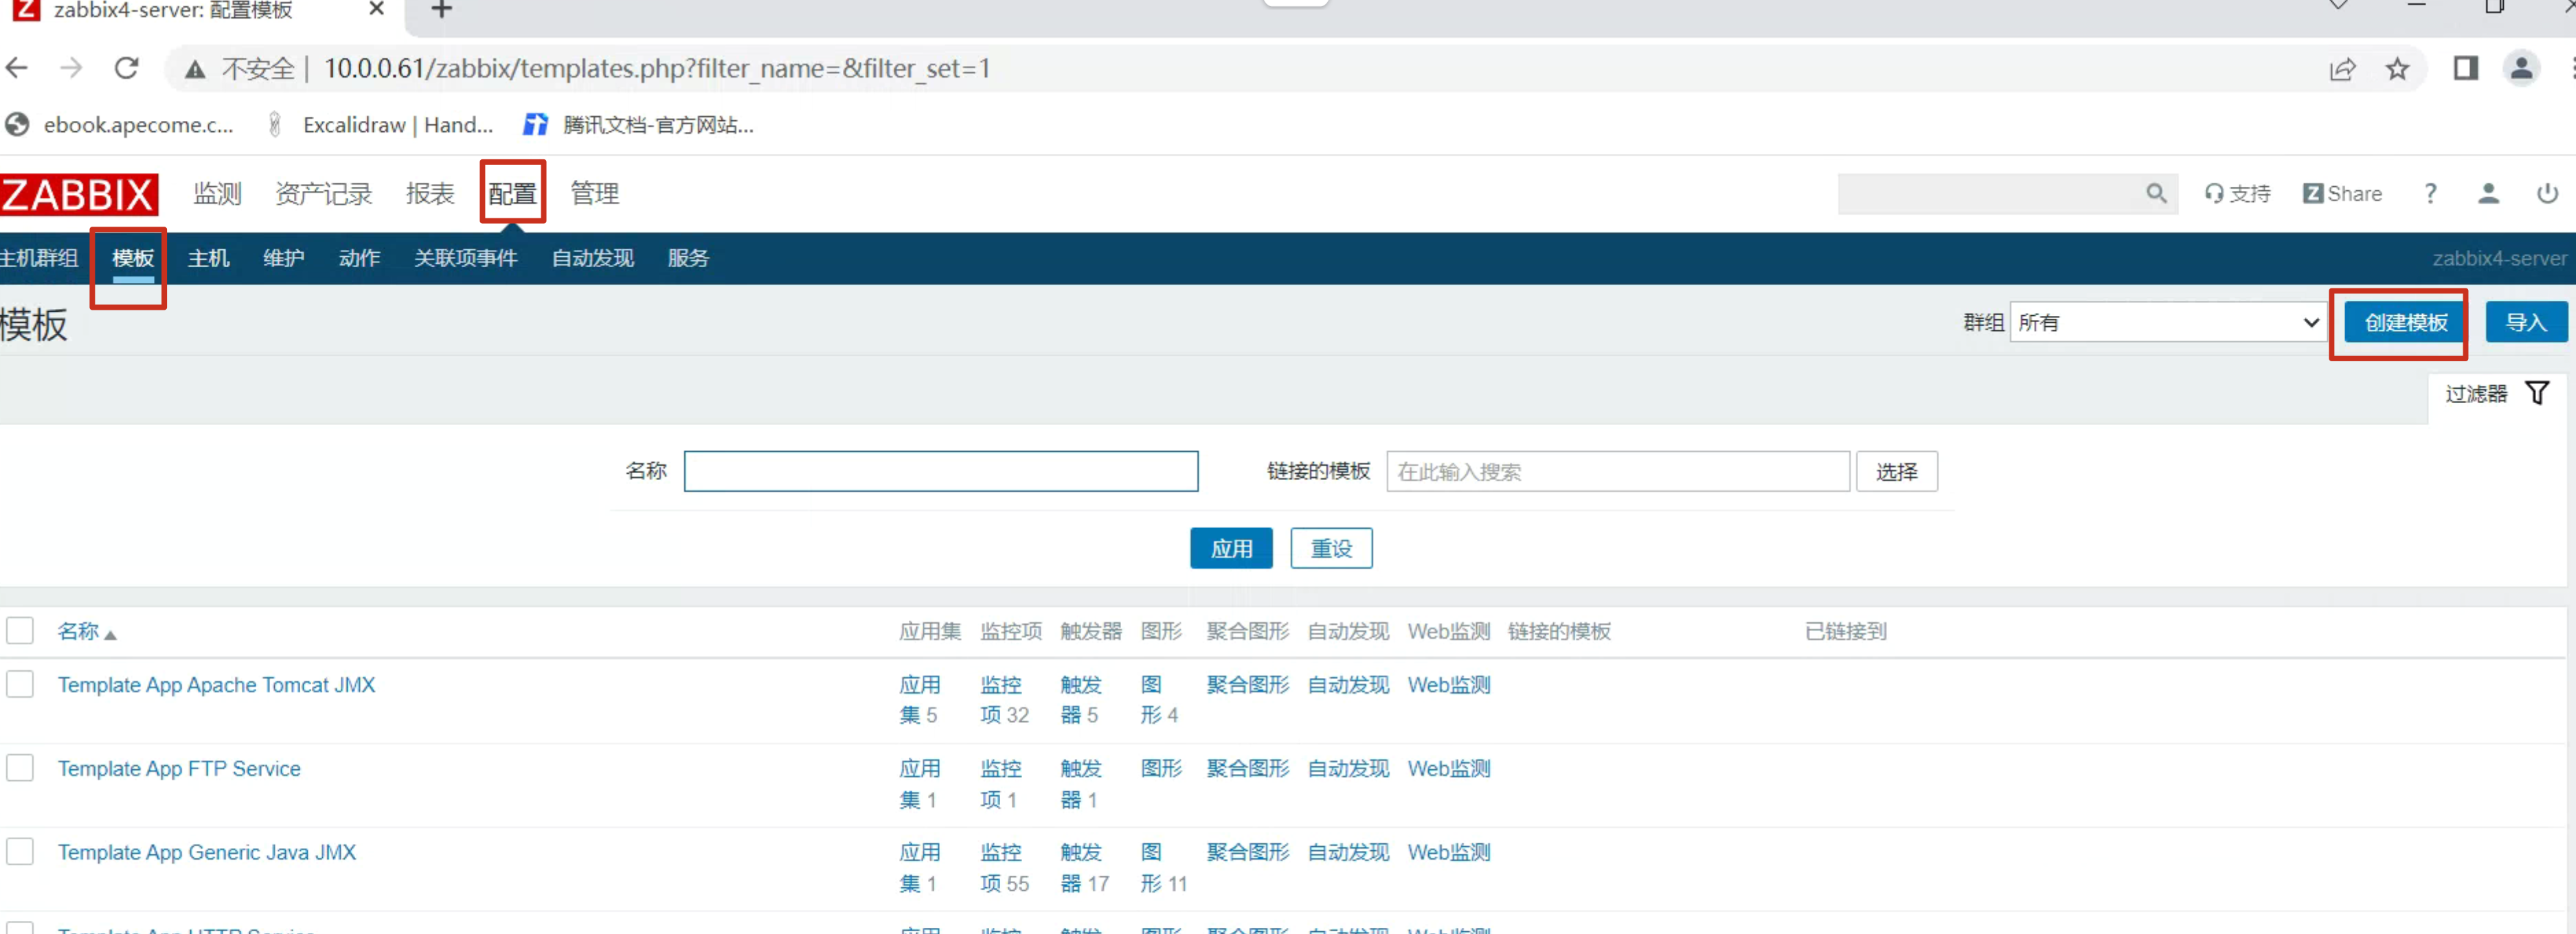
Task: Tick the checkbox for Template App Apache Tomcat JMX
Action: pyautogui.click(x=20, y=684)
